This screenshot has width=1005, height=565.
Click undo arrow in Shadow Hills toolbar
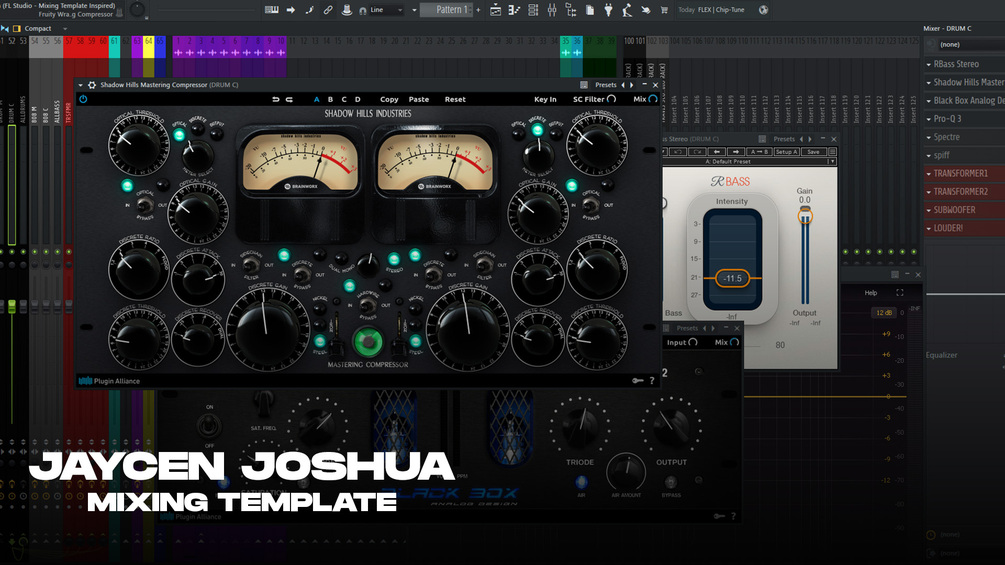point(276,99)
